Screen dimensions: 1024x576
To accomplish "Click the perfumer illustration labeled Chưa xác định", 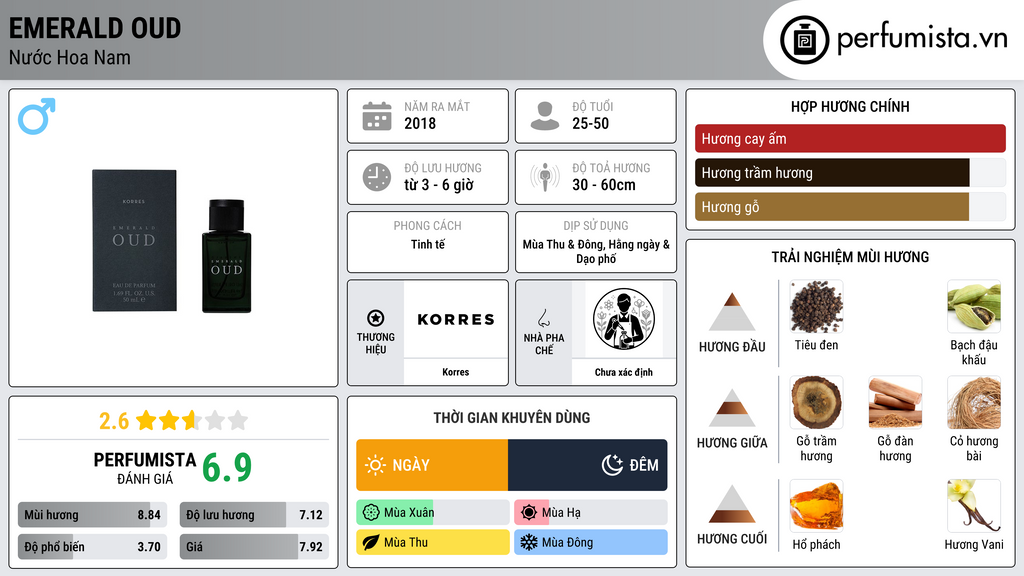I will click(624, 320).
